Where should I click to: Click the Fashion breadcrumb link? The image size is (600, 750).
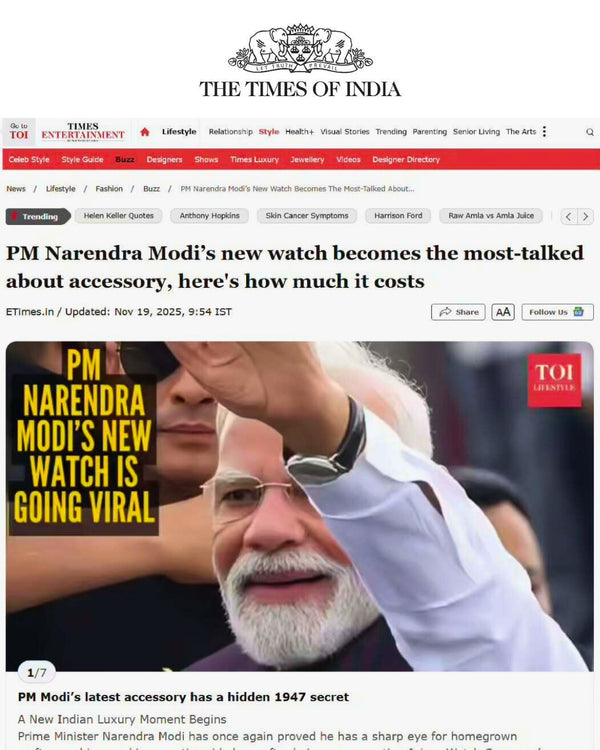(109, 189)
